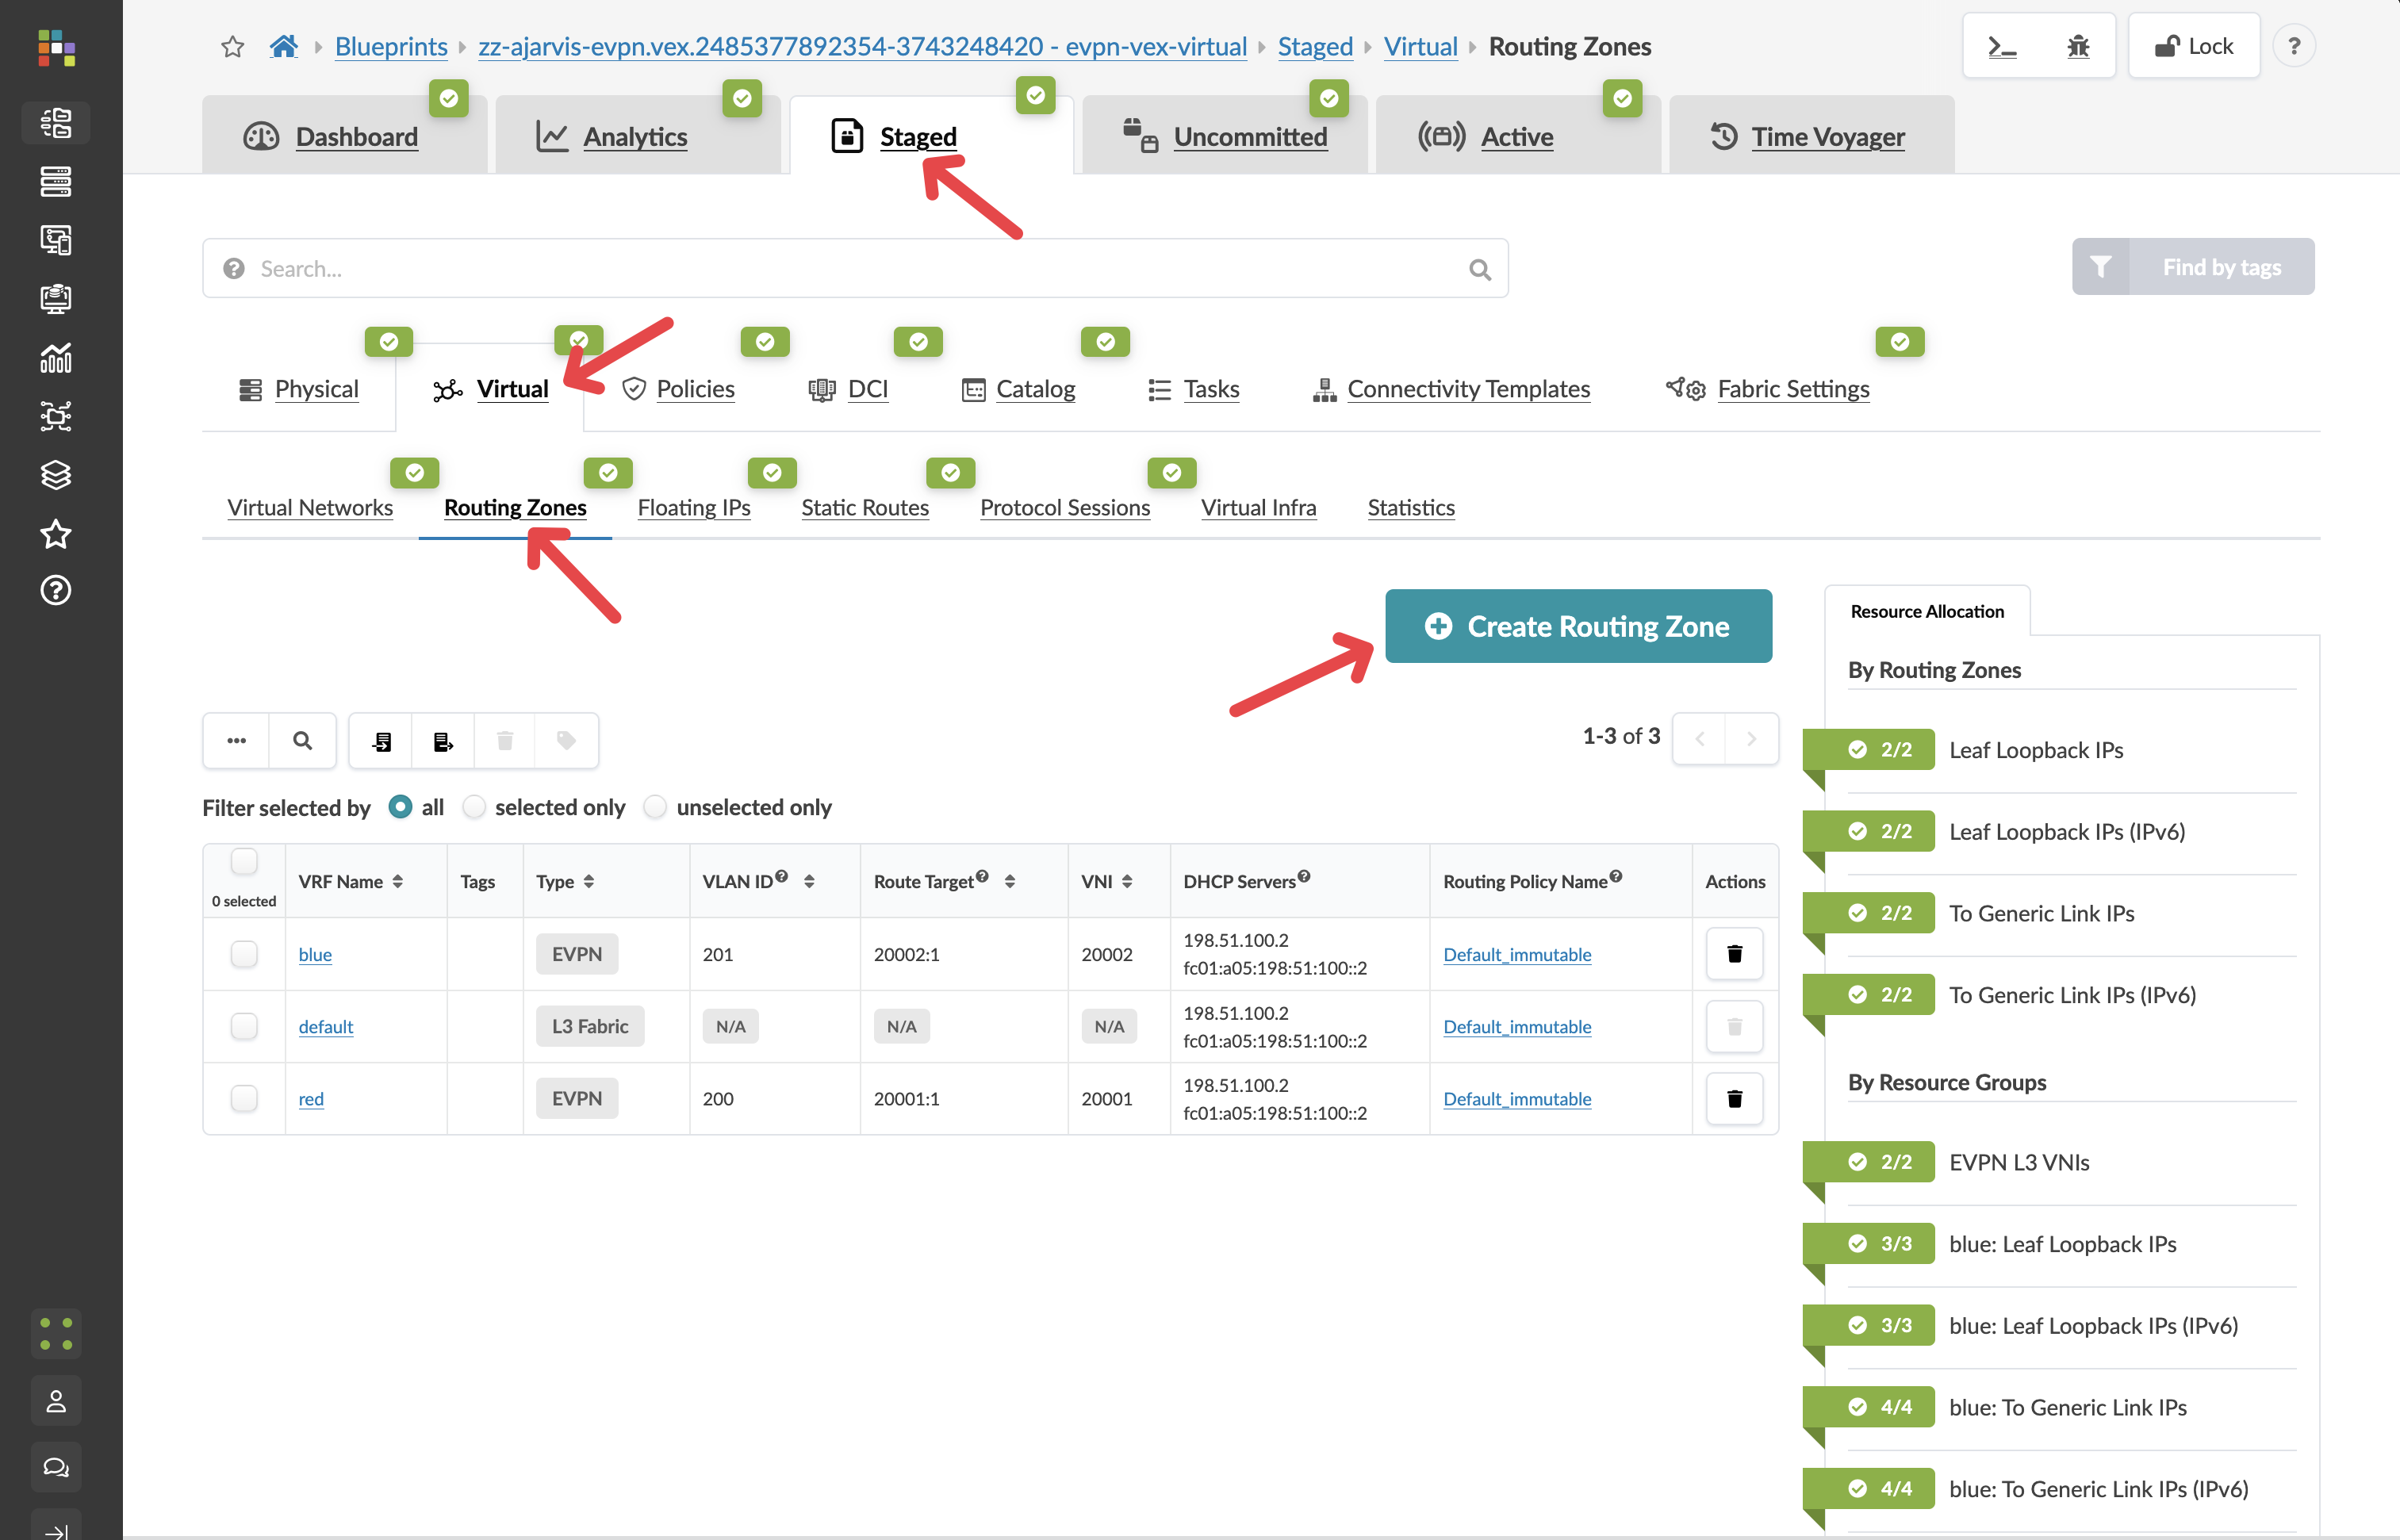Delete the red routing zone with trash icon
Screen dimensions: 2400x1540
click(1734, 1098)
